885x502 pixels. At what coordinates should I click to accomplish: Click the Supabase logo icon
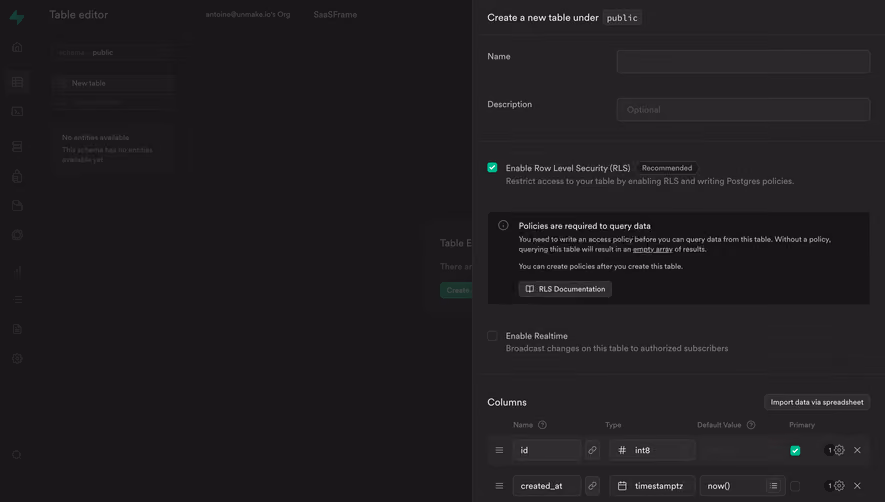[17, 17]
